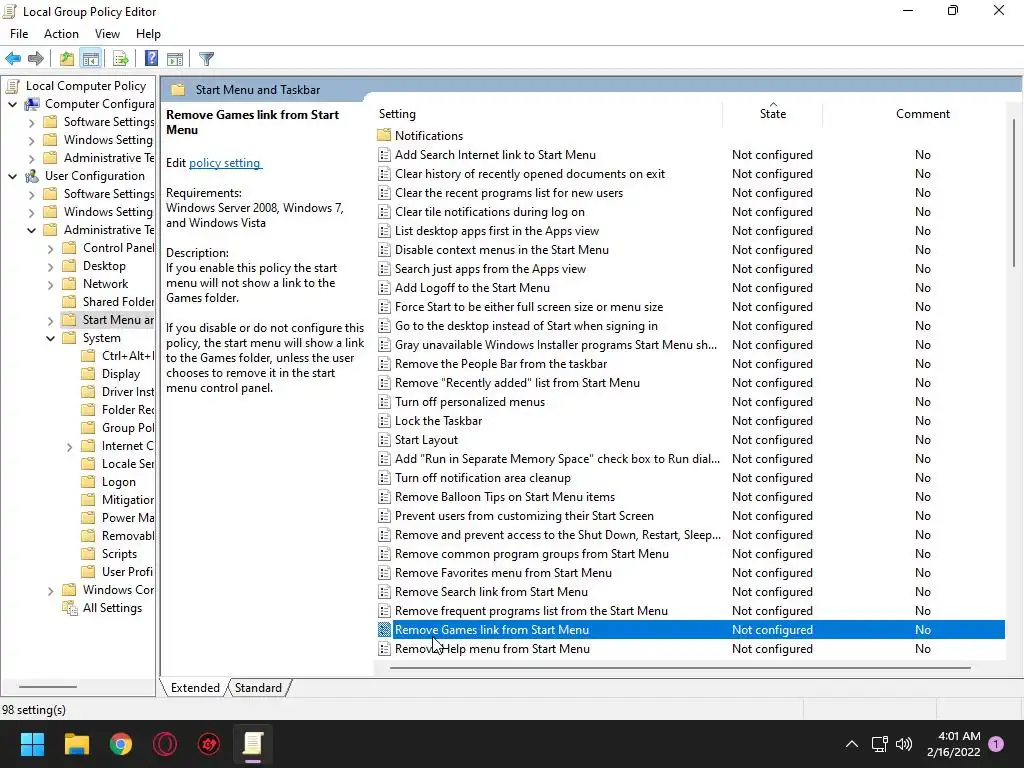Click the Forward arrow toolbar icon
Viewport: 1024px width, 768px height.
(x=36, y=59)
